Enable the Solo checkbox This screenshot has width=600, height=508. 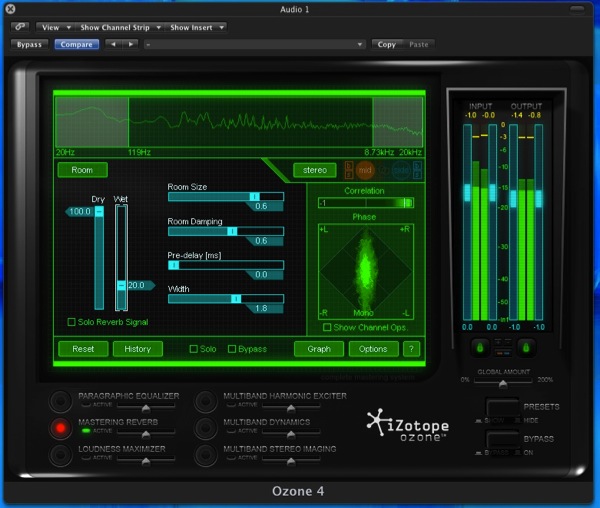(194, 349)
